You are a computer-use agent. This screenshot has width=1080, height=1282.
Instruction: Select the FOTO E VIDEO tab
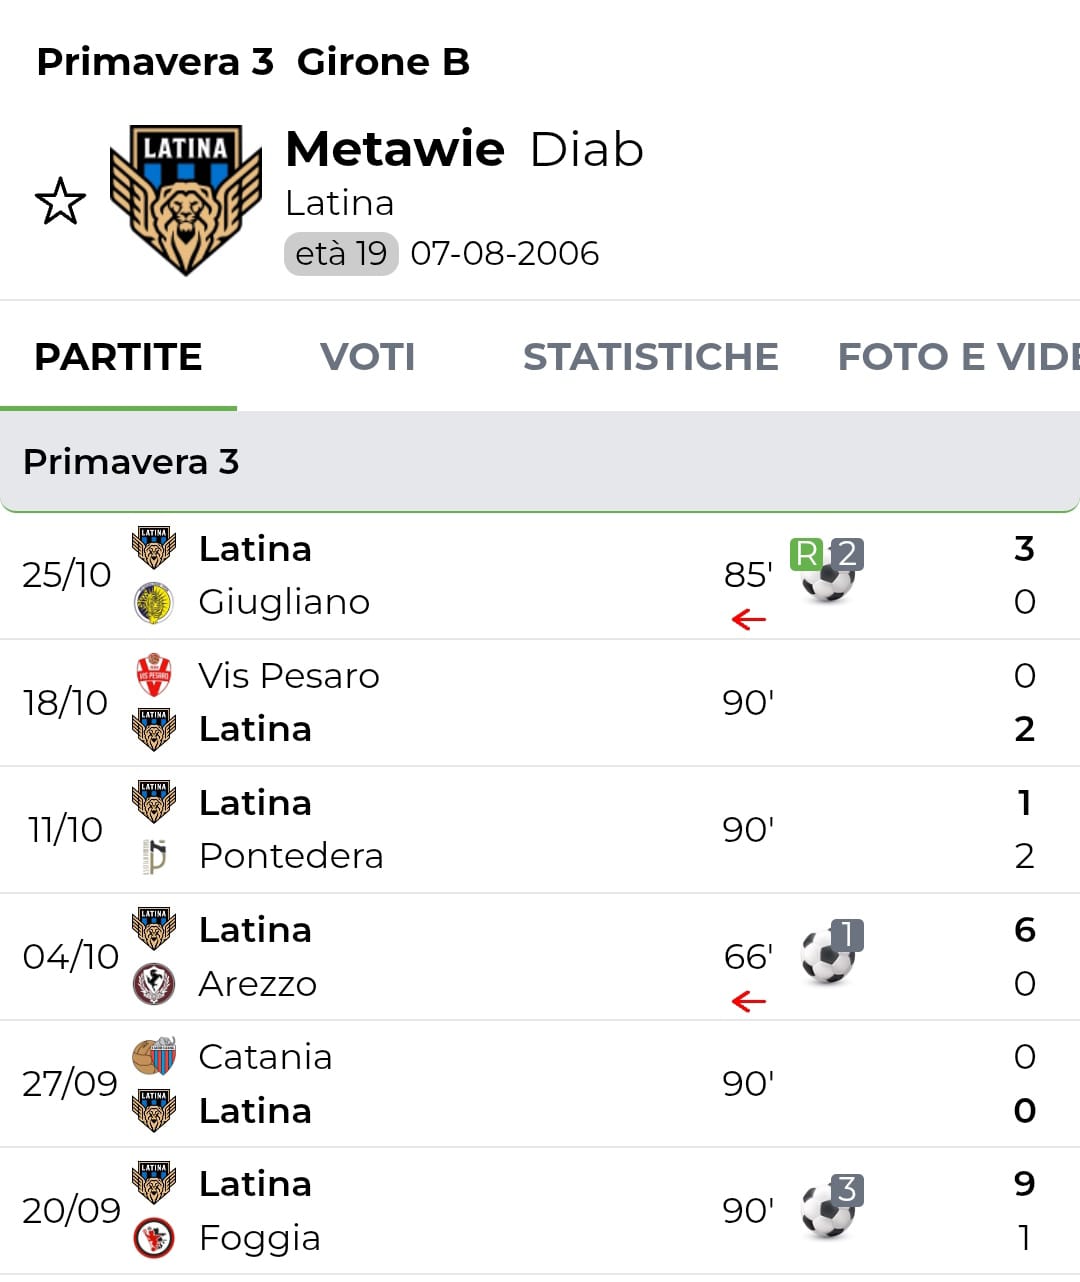[x=957, y=357]
